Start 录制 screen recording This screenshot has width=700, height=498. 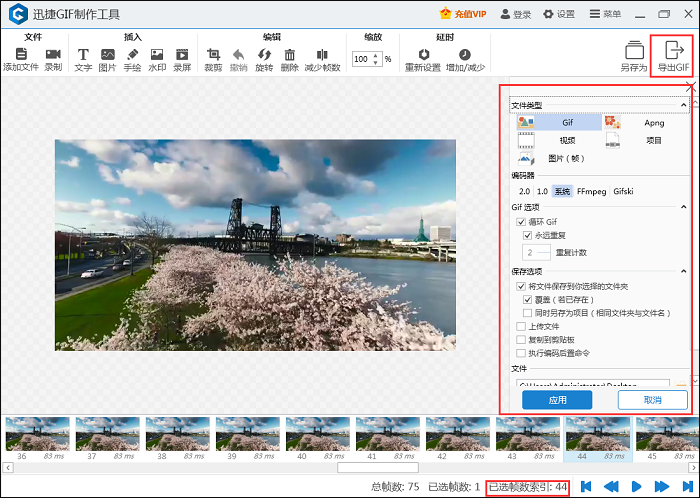pyautogui.click(x=53, y=54)
